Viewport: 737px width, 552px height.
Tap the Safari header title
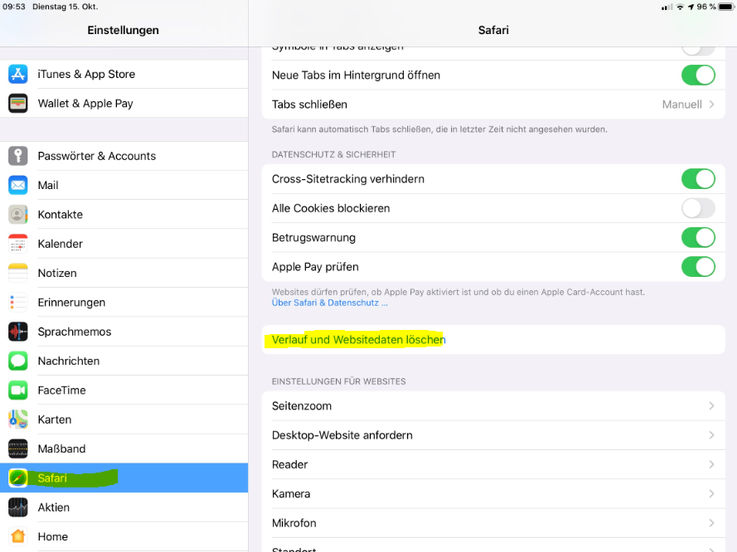click(493, 30)
